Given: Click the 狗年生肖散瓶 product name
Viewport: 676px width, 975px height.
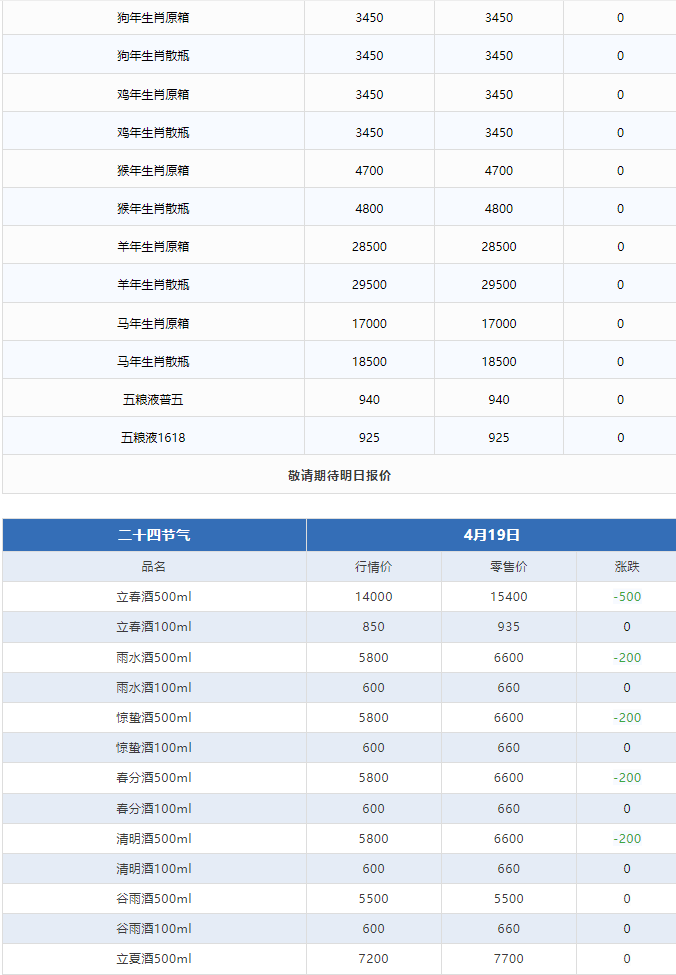Looking at the screenshot, I should coord(153,56).
